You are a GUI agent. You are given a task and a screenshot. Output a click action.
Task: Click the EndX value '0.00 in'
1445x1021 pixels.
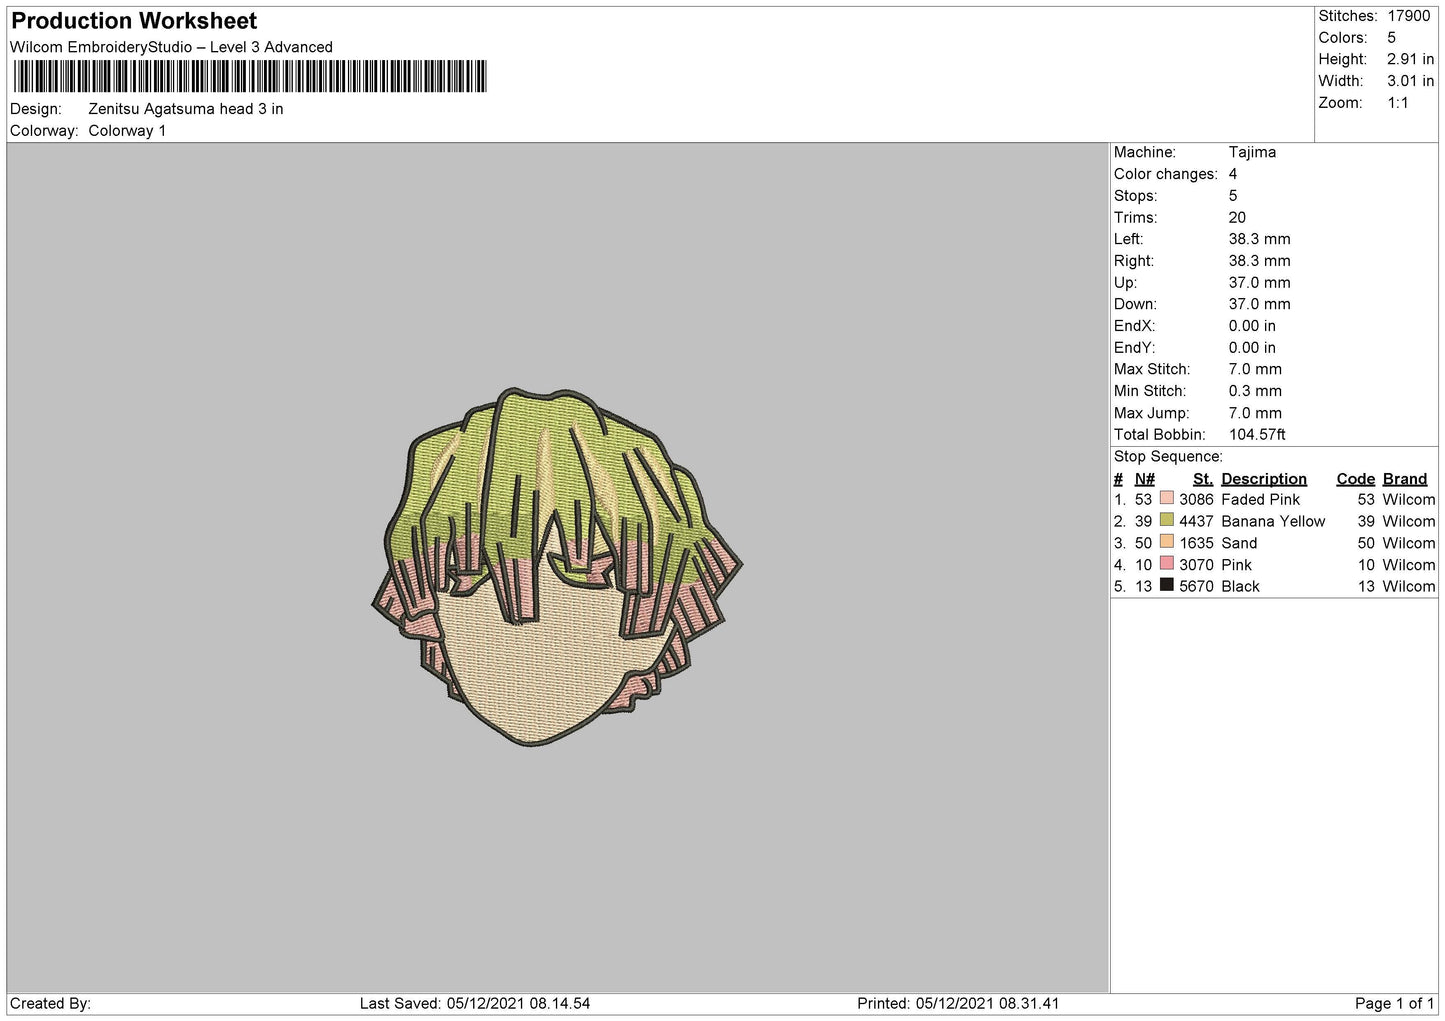(x=1252, y=326)
